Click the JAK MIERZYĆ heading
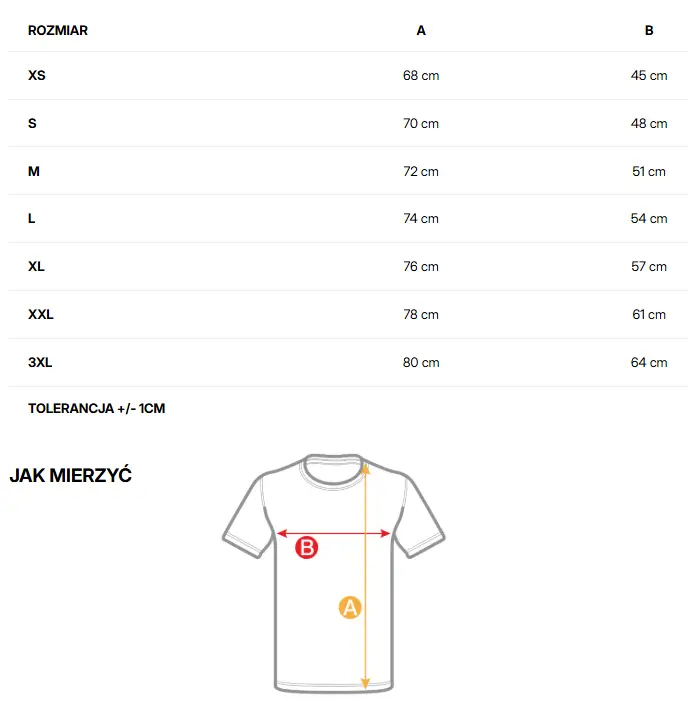This screenshot has height=701, width=688. tap(71, 476)
